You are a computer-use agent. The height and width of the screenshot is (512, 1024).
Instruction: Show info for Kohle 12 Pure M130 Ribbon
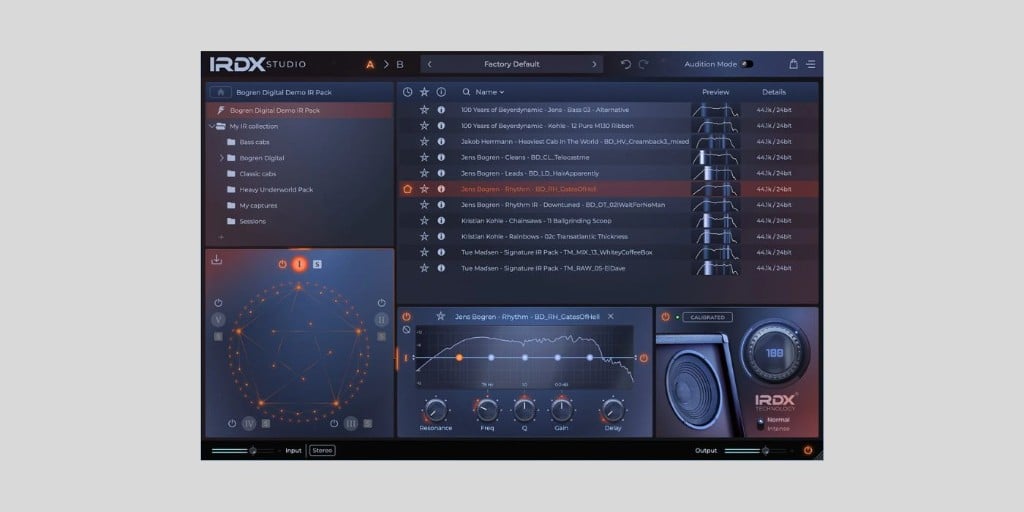coord(441,125)
